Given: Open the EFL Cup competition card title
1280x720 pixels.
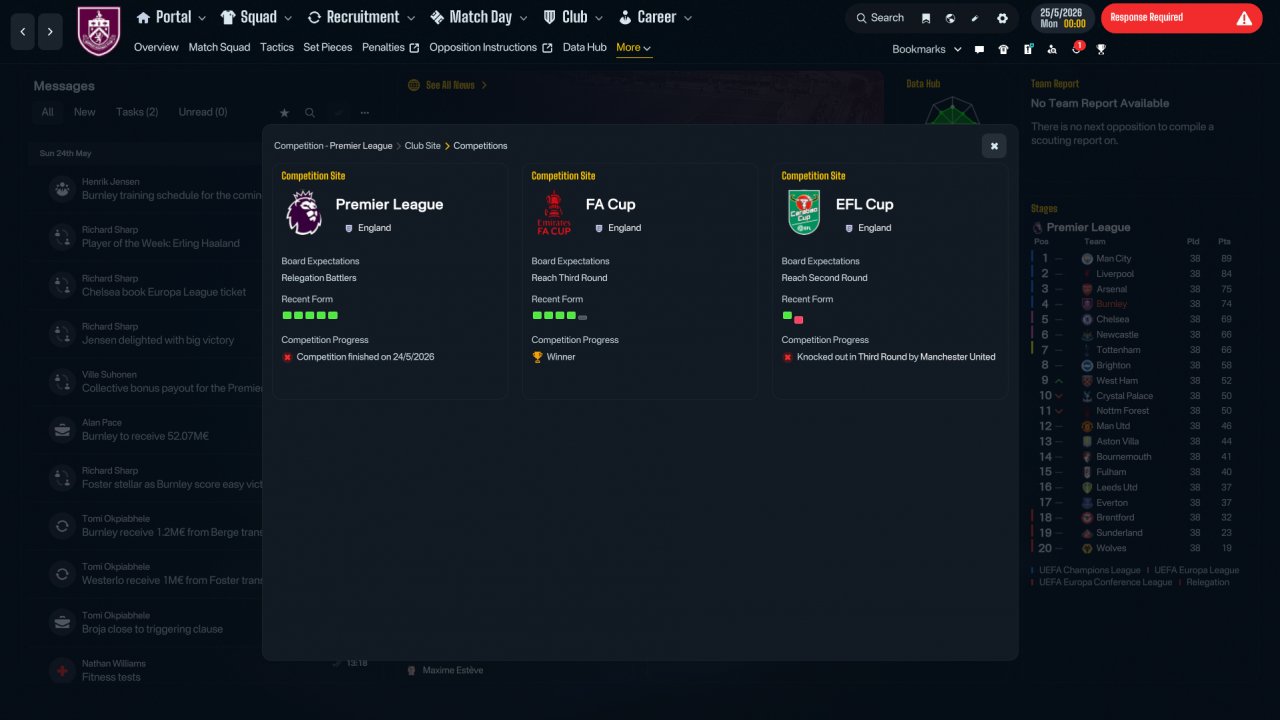Looking at the screenshot, I should 864,204.
